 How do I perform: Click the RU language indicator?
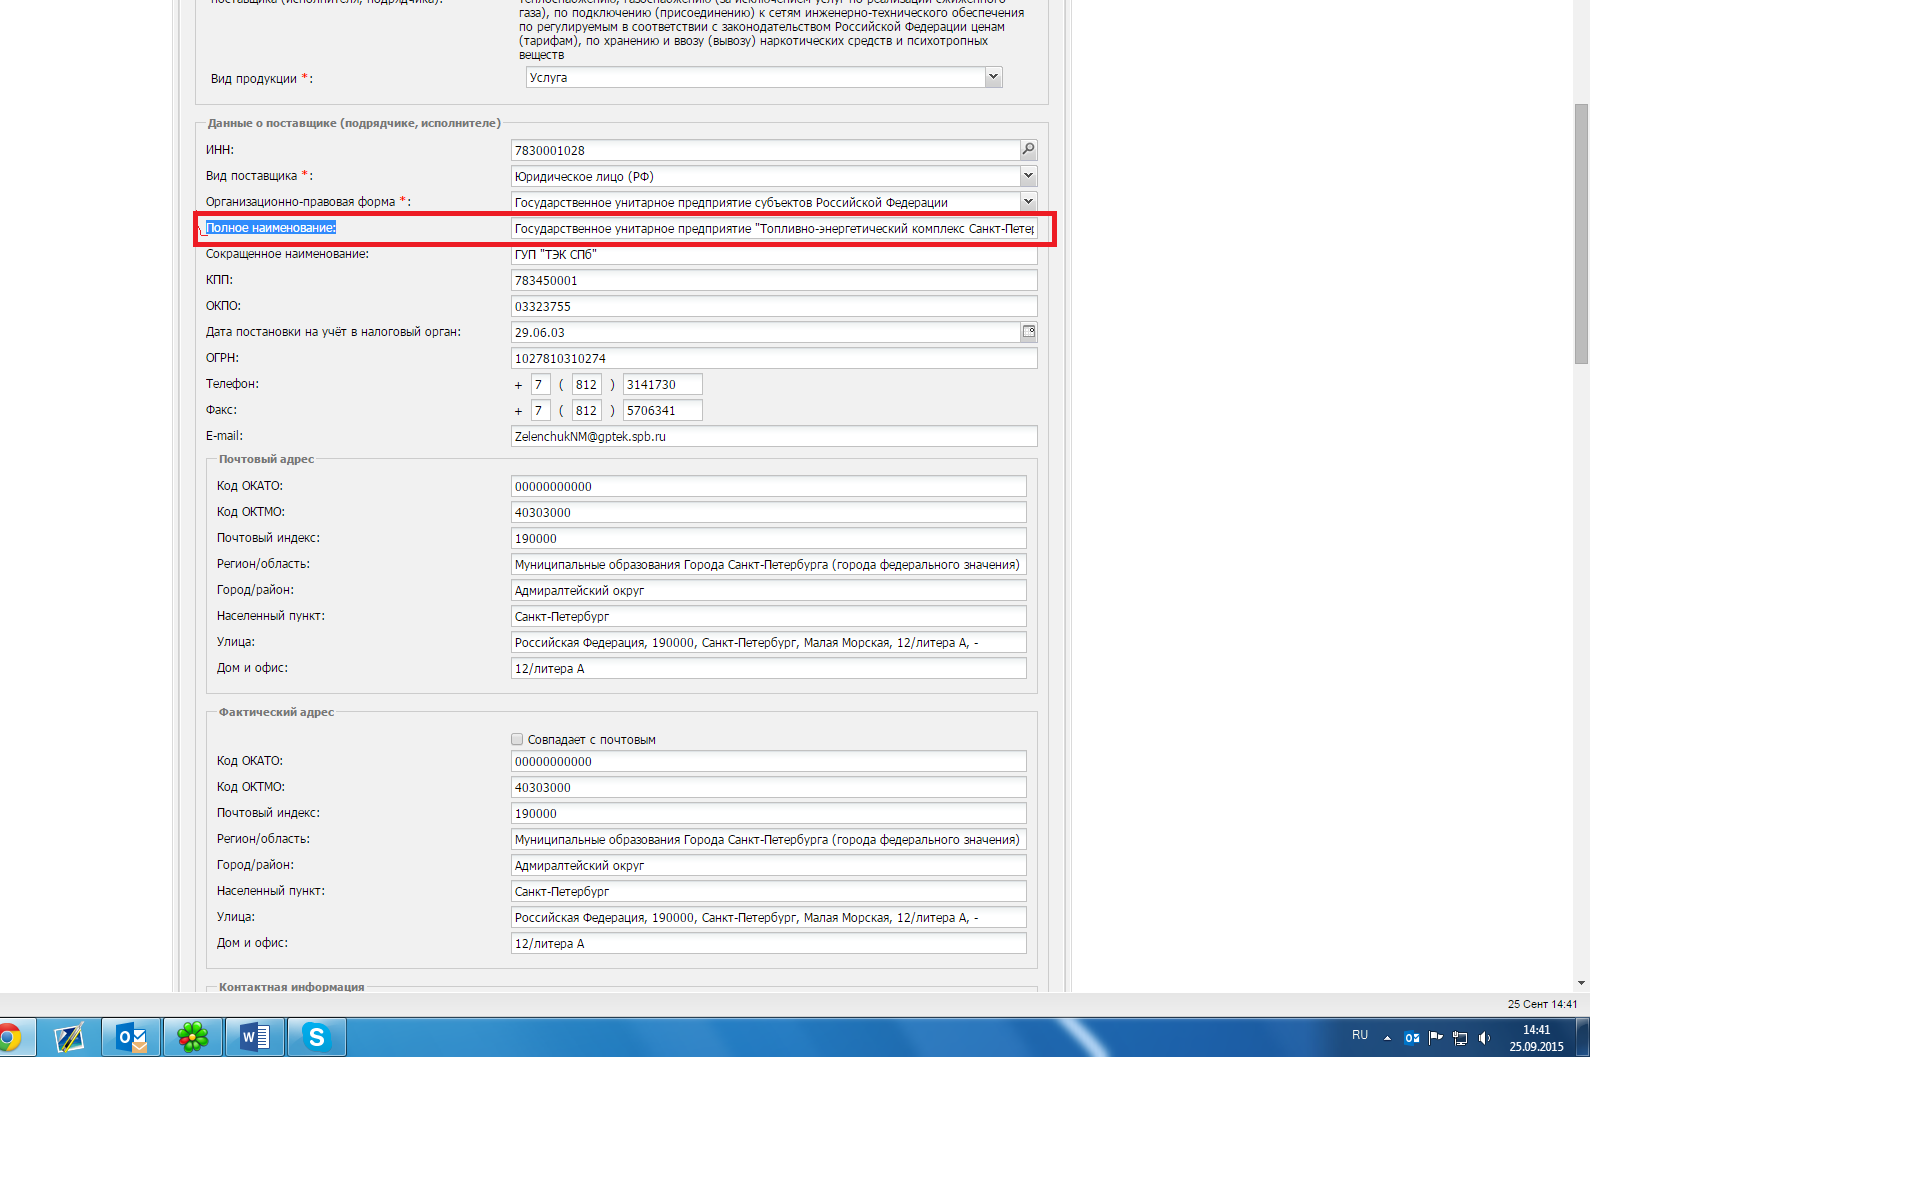(x=1360, y=1035)
